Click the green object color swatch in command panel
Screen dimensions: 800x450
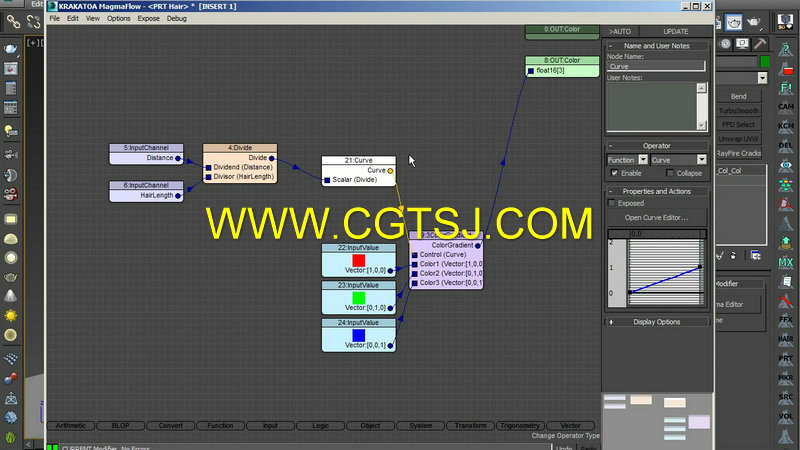[765, 62]
